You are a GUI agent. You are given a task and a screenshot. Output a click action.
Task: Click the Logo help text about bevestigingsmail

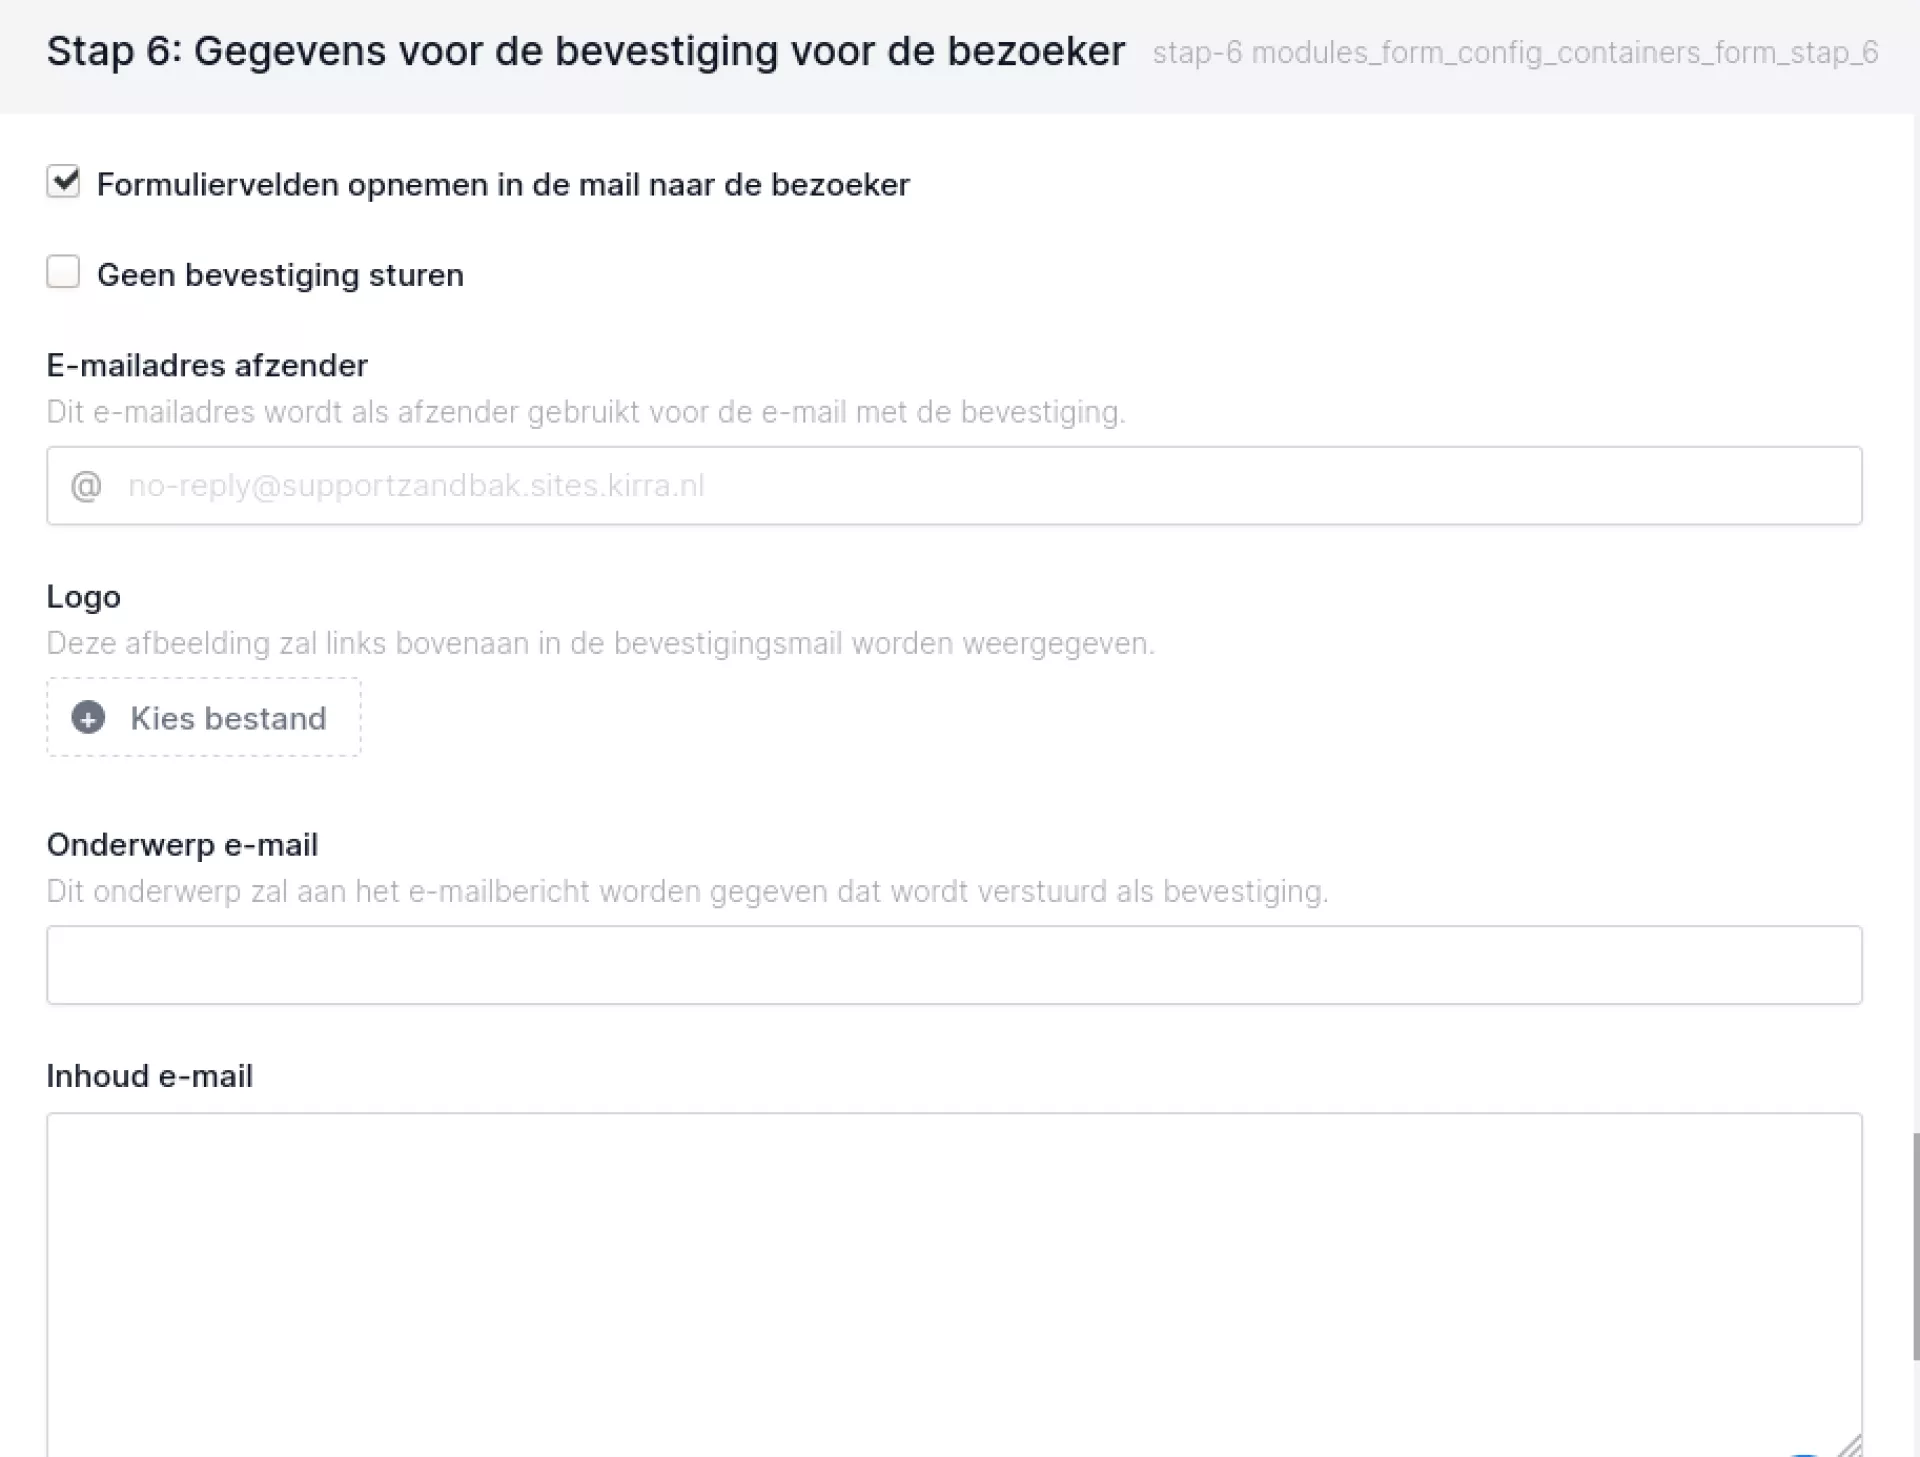600,643
